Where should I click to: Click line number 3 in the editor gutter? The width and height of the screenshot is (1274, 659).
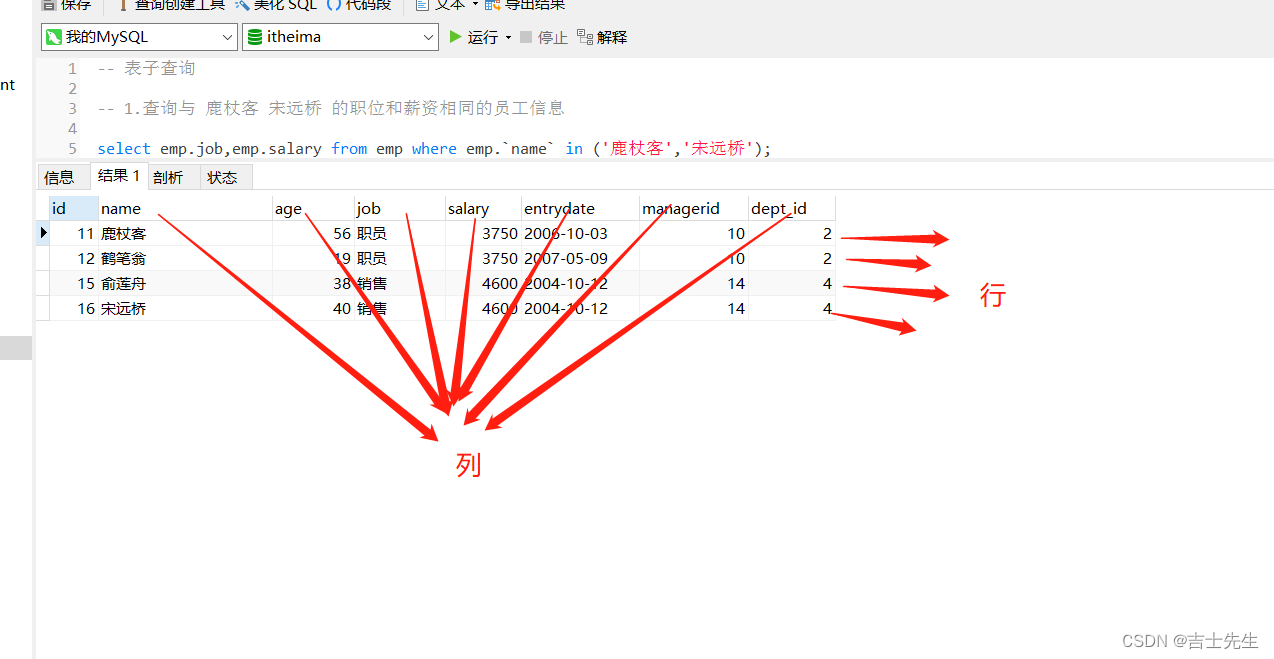(72, 108)
